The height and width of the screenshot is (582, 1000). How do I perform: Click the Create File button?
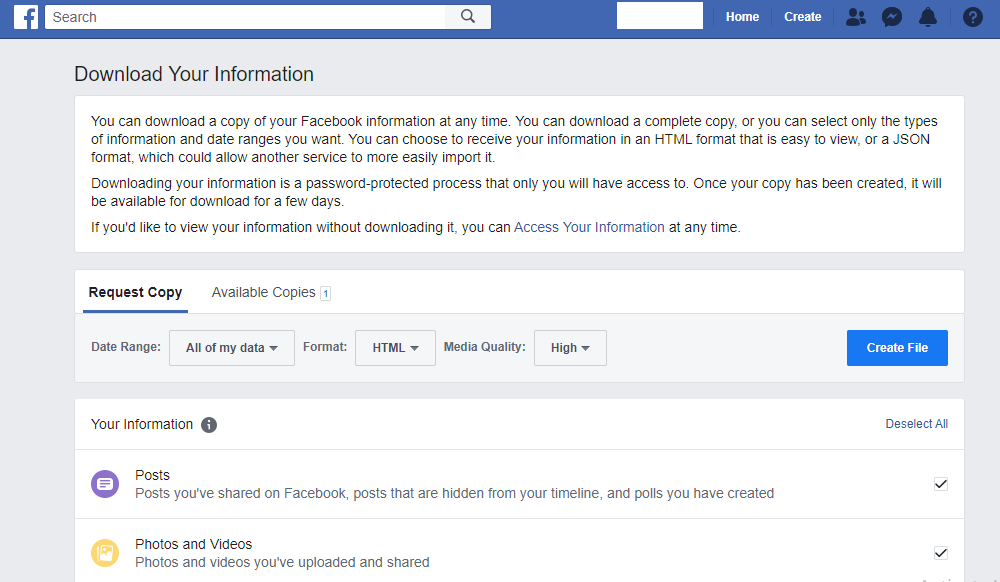click(897, 348)
